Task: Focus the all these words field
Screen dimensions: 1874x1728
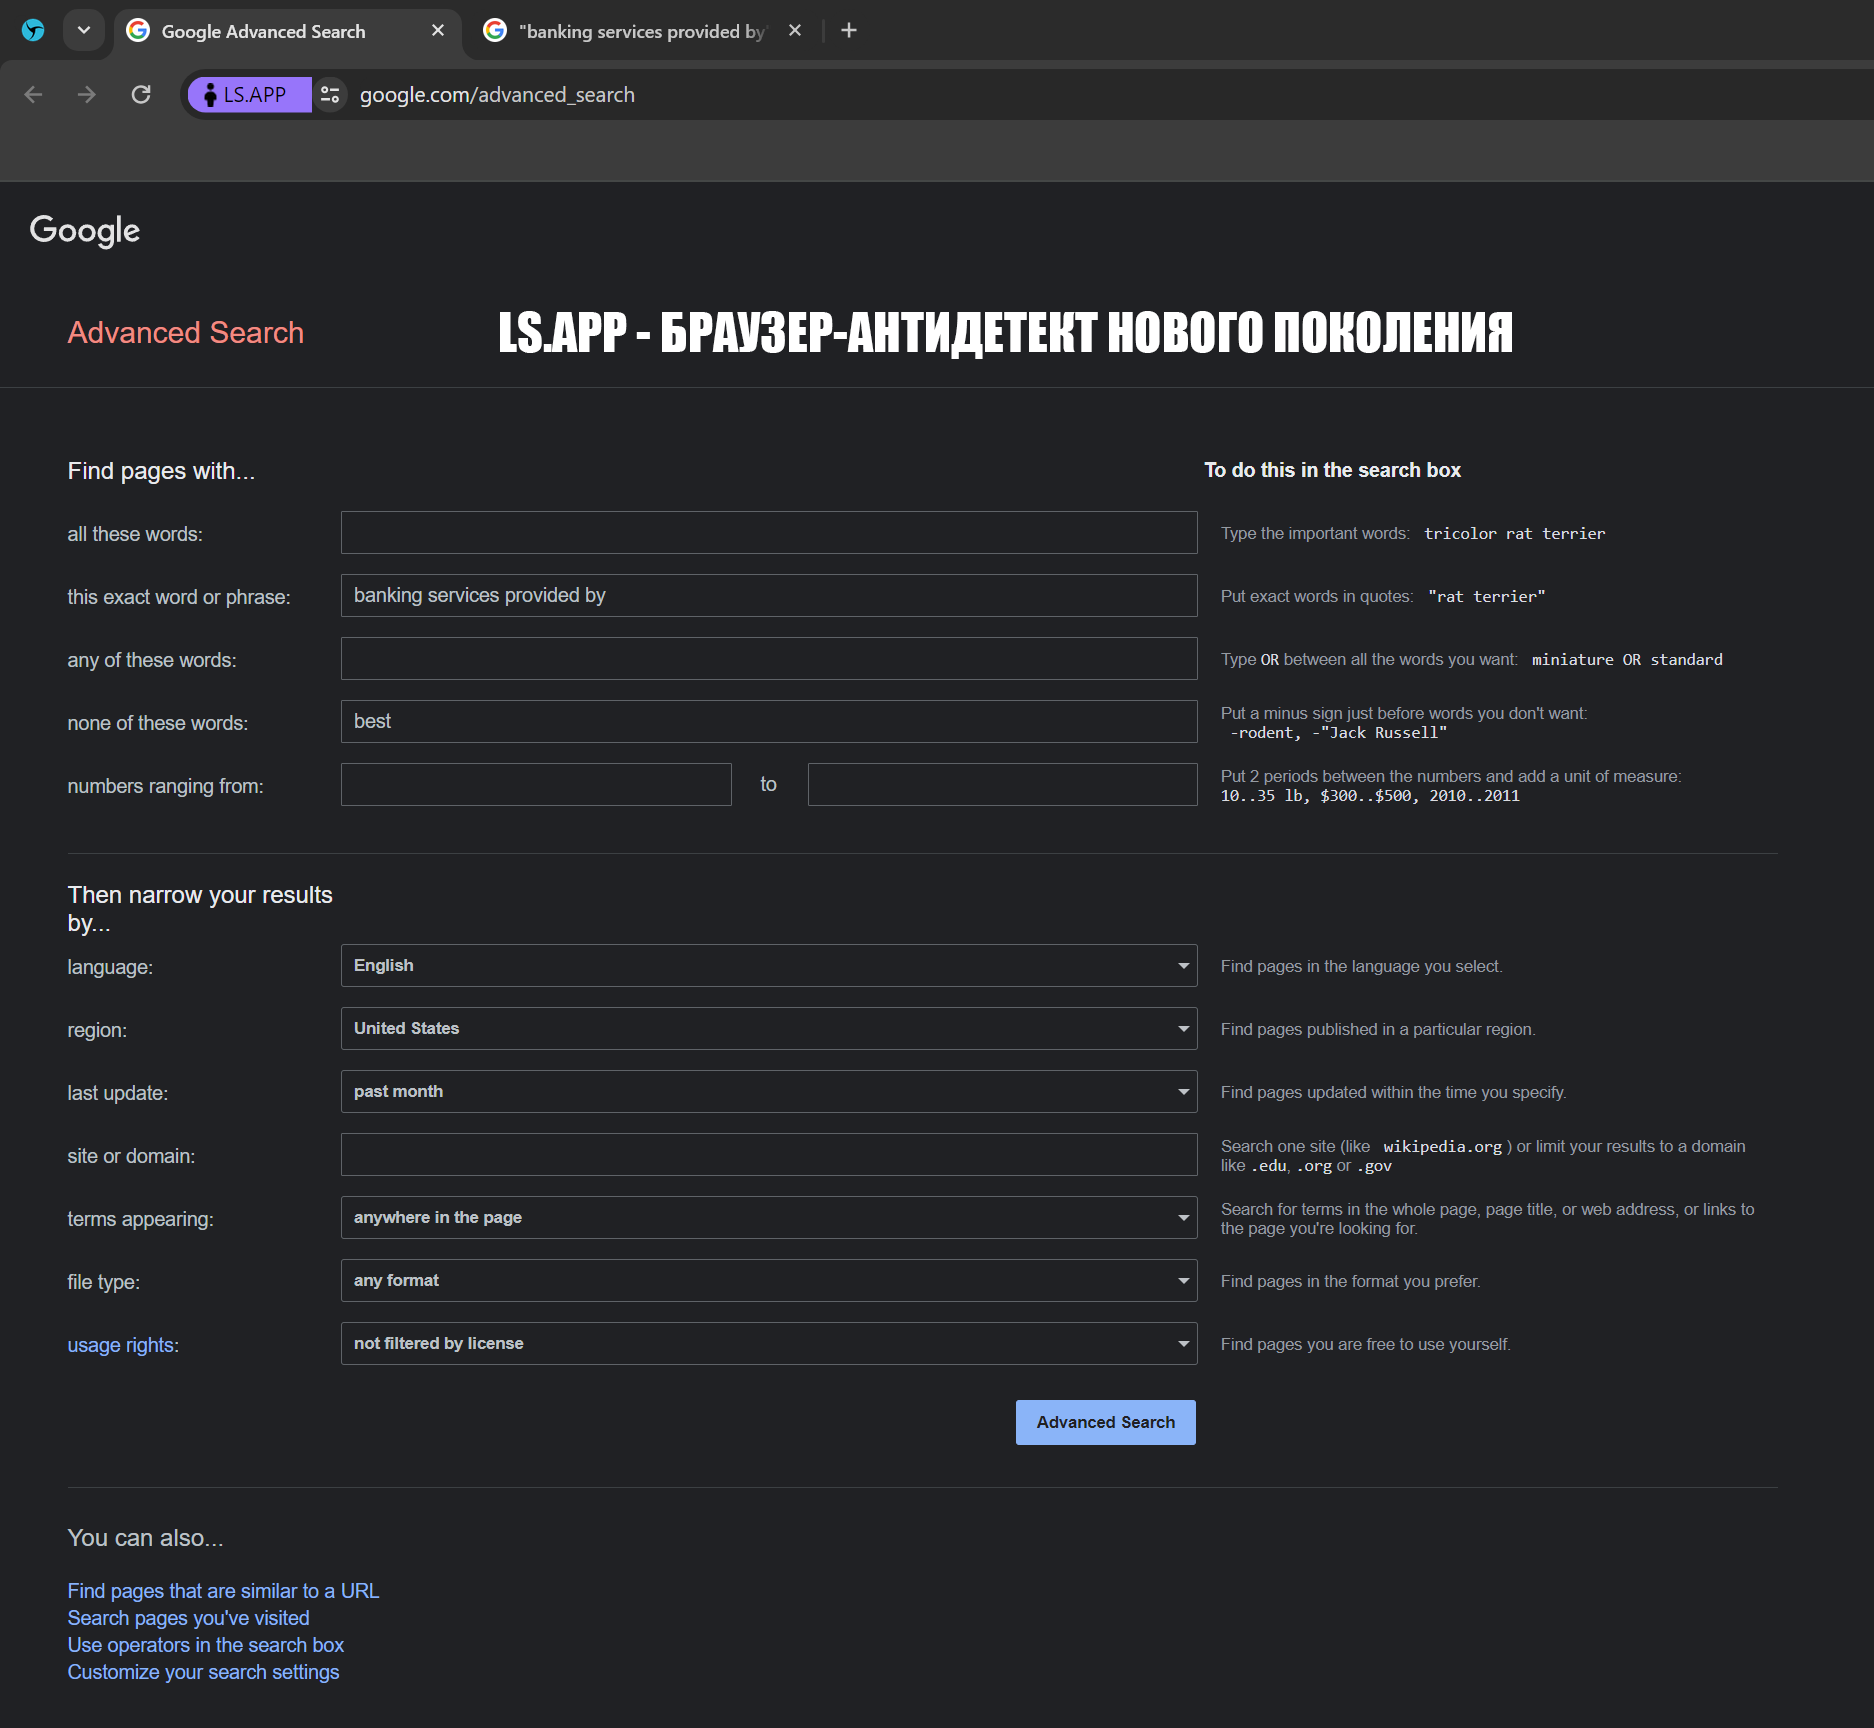Action: pos(769,532)
